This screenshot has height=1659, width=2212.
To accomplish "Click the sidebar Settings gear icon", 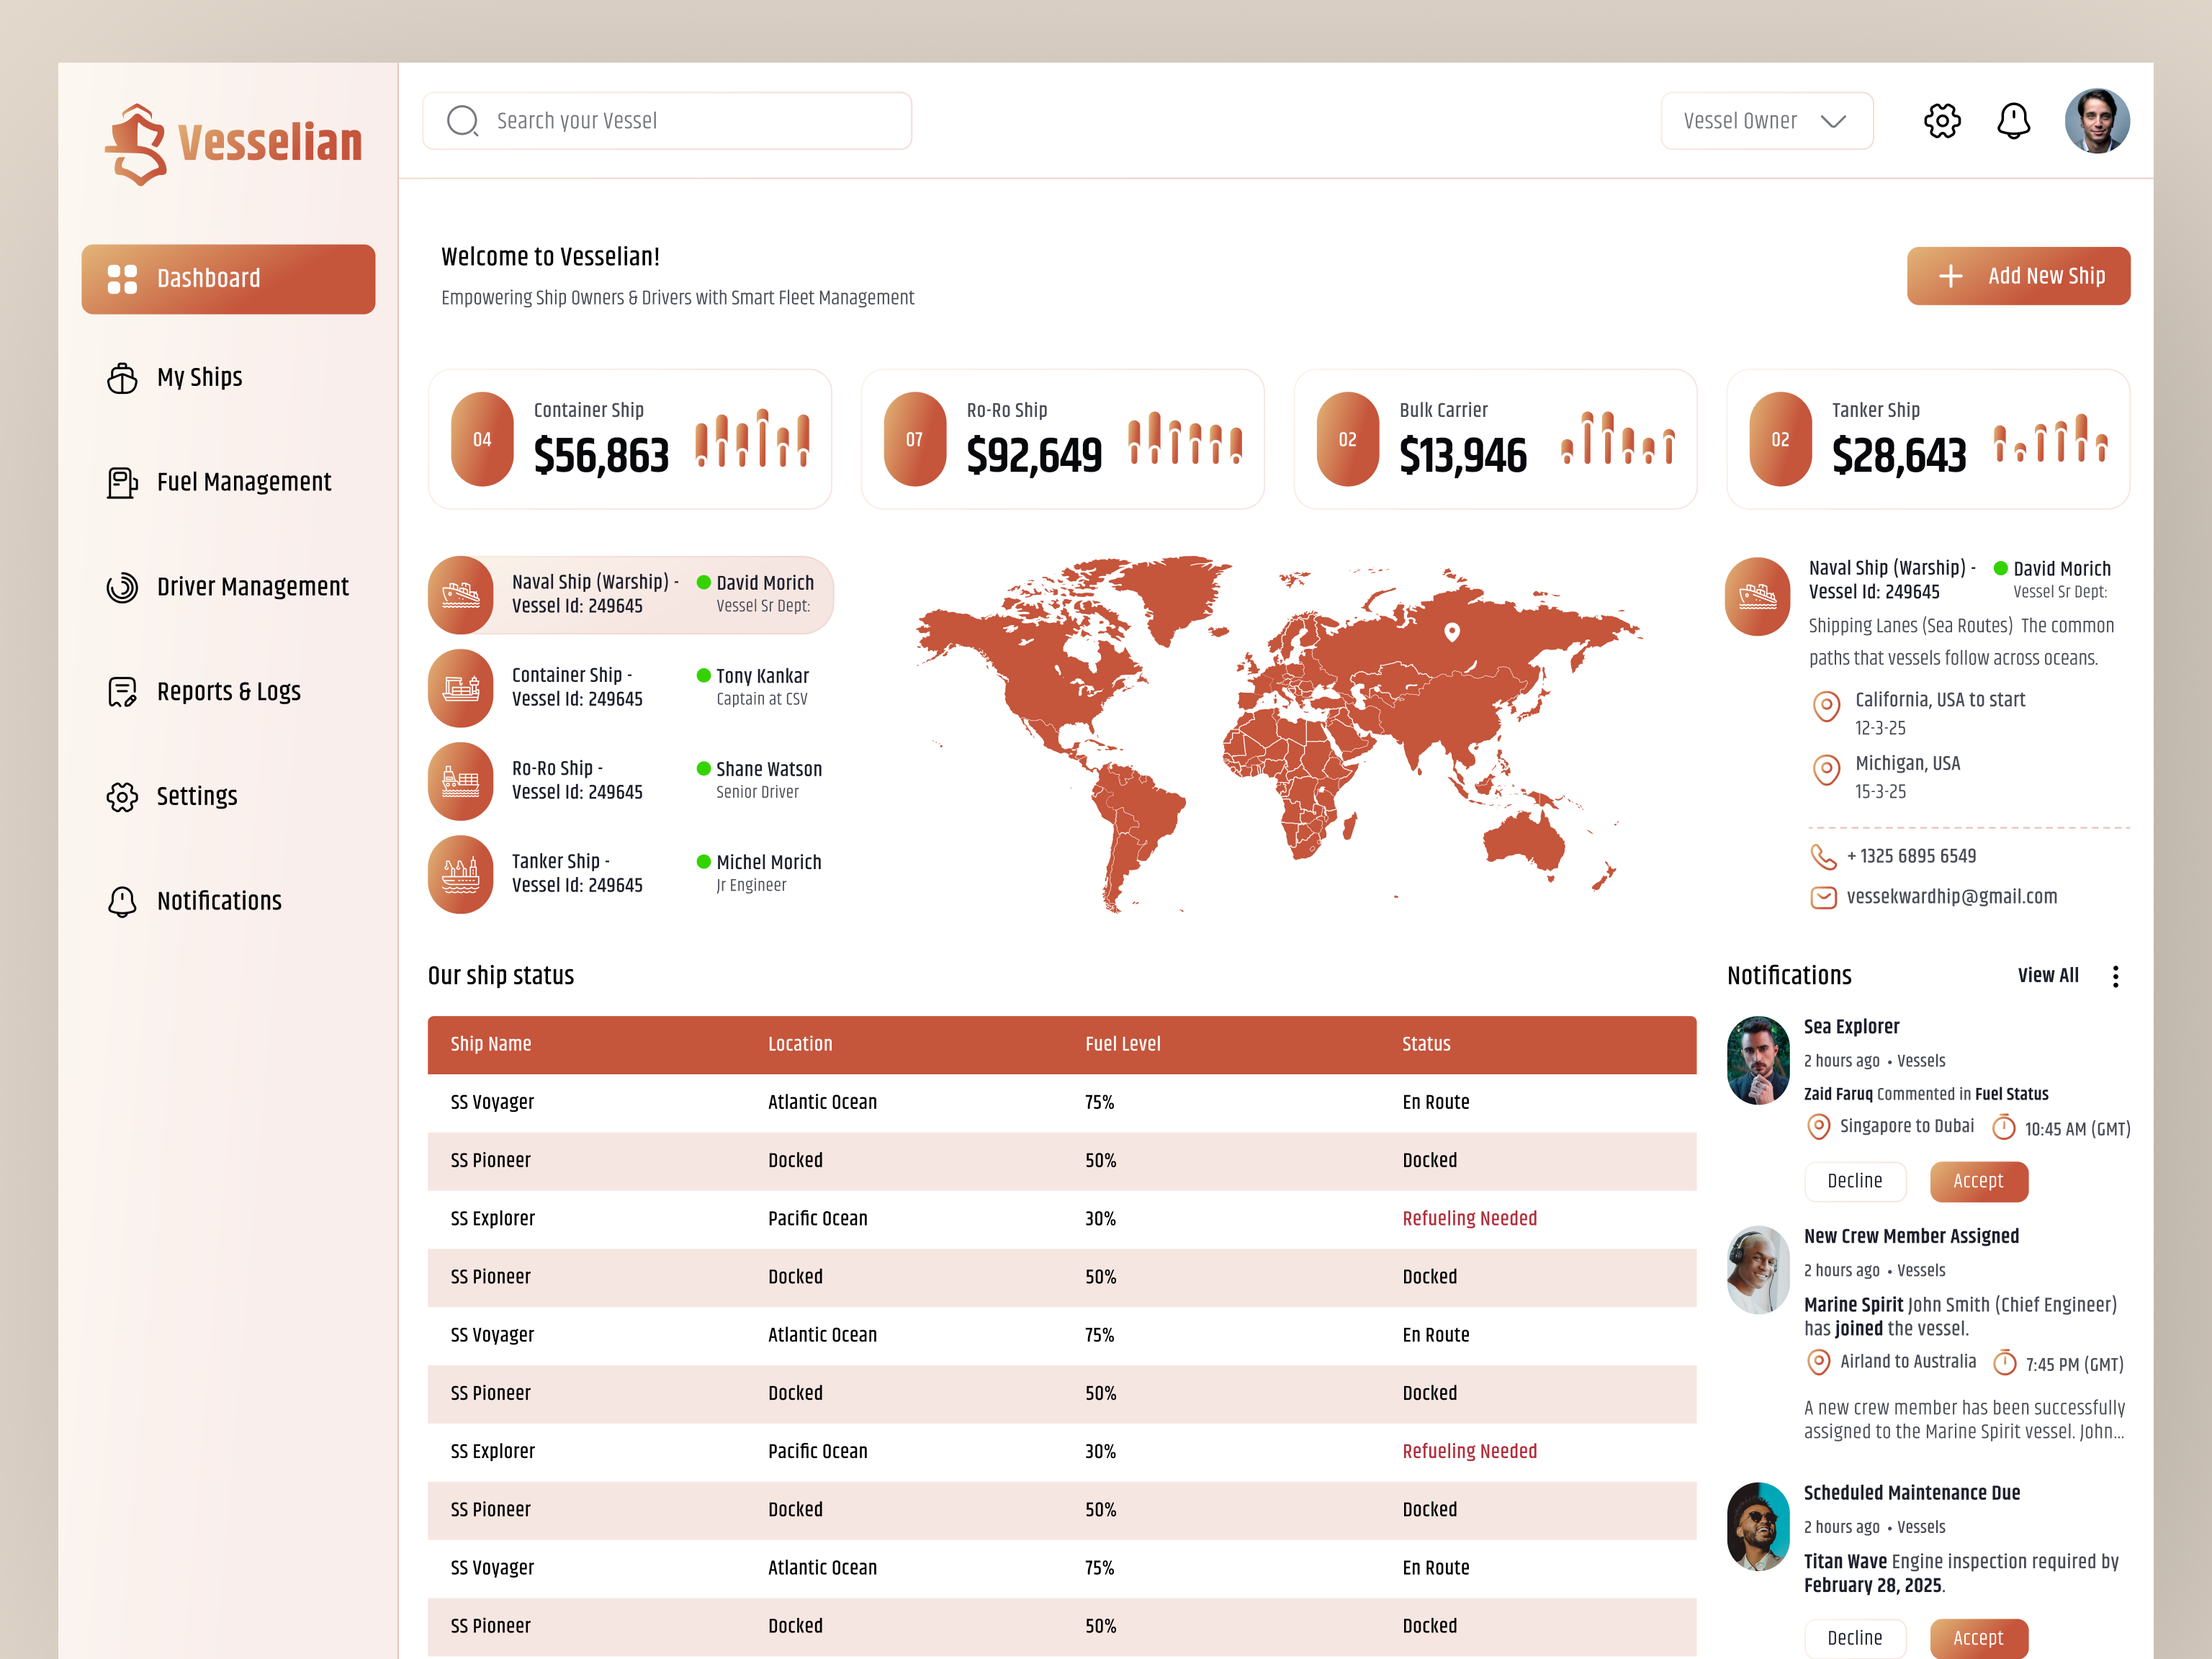I will (x=122, y=797).
